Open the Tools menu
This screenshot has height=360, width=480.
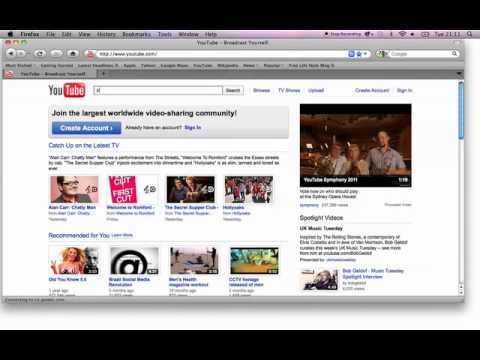pyautogui.click(x=165, y=34)
